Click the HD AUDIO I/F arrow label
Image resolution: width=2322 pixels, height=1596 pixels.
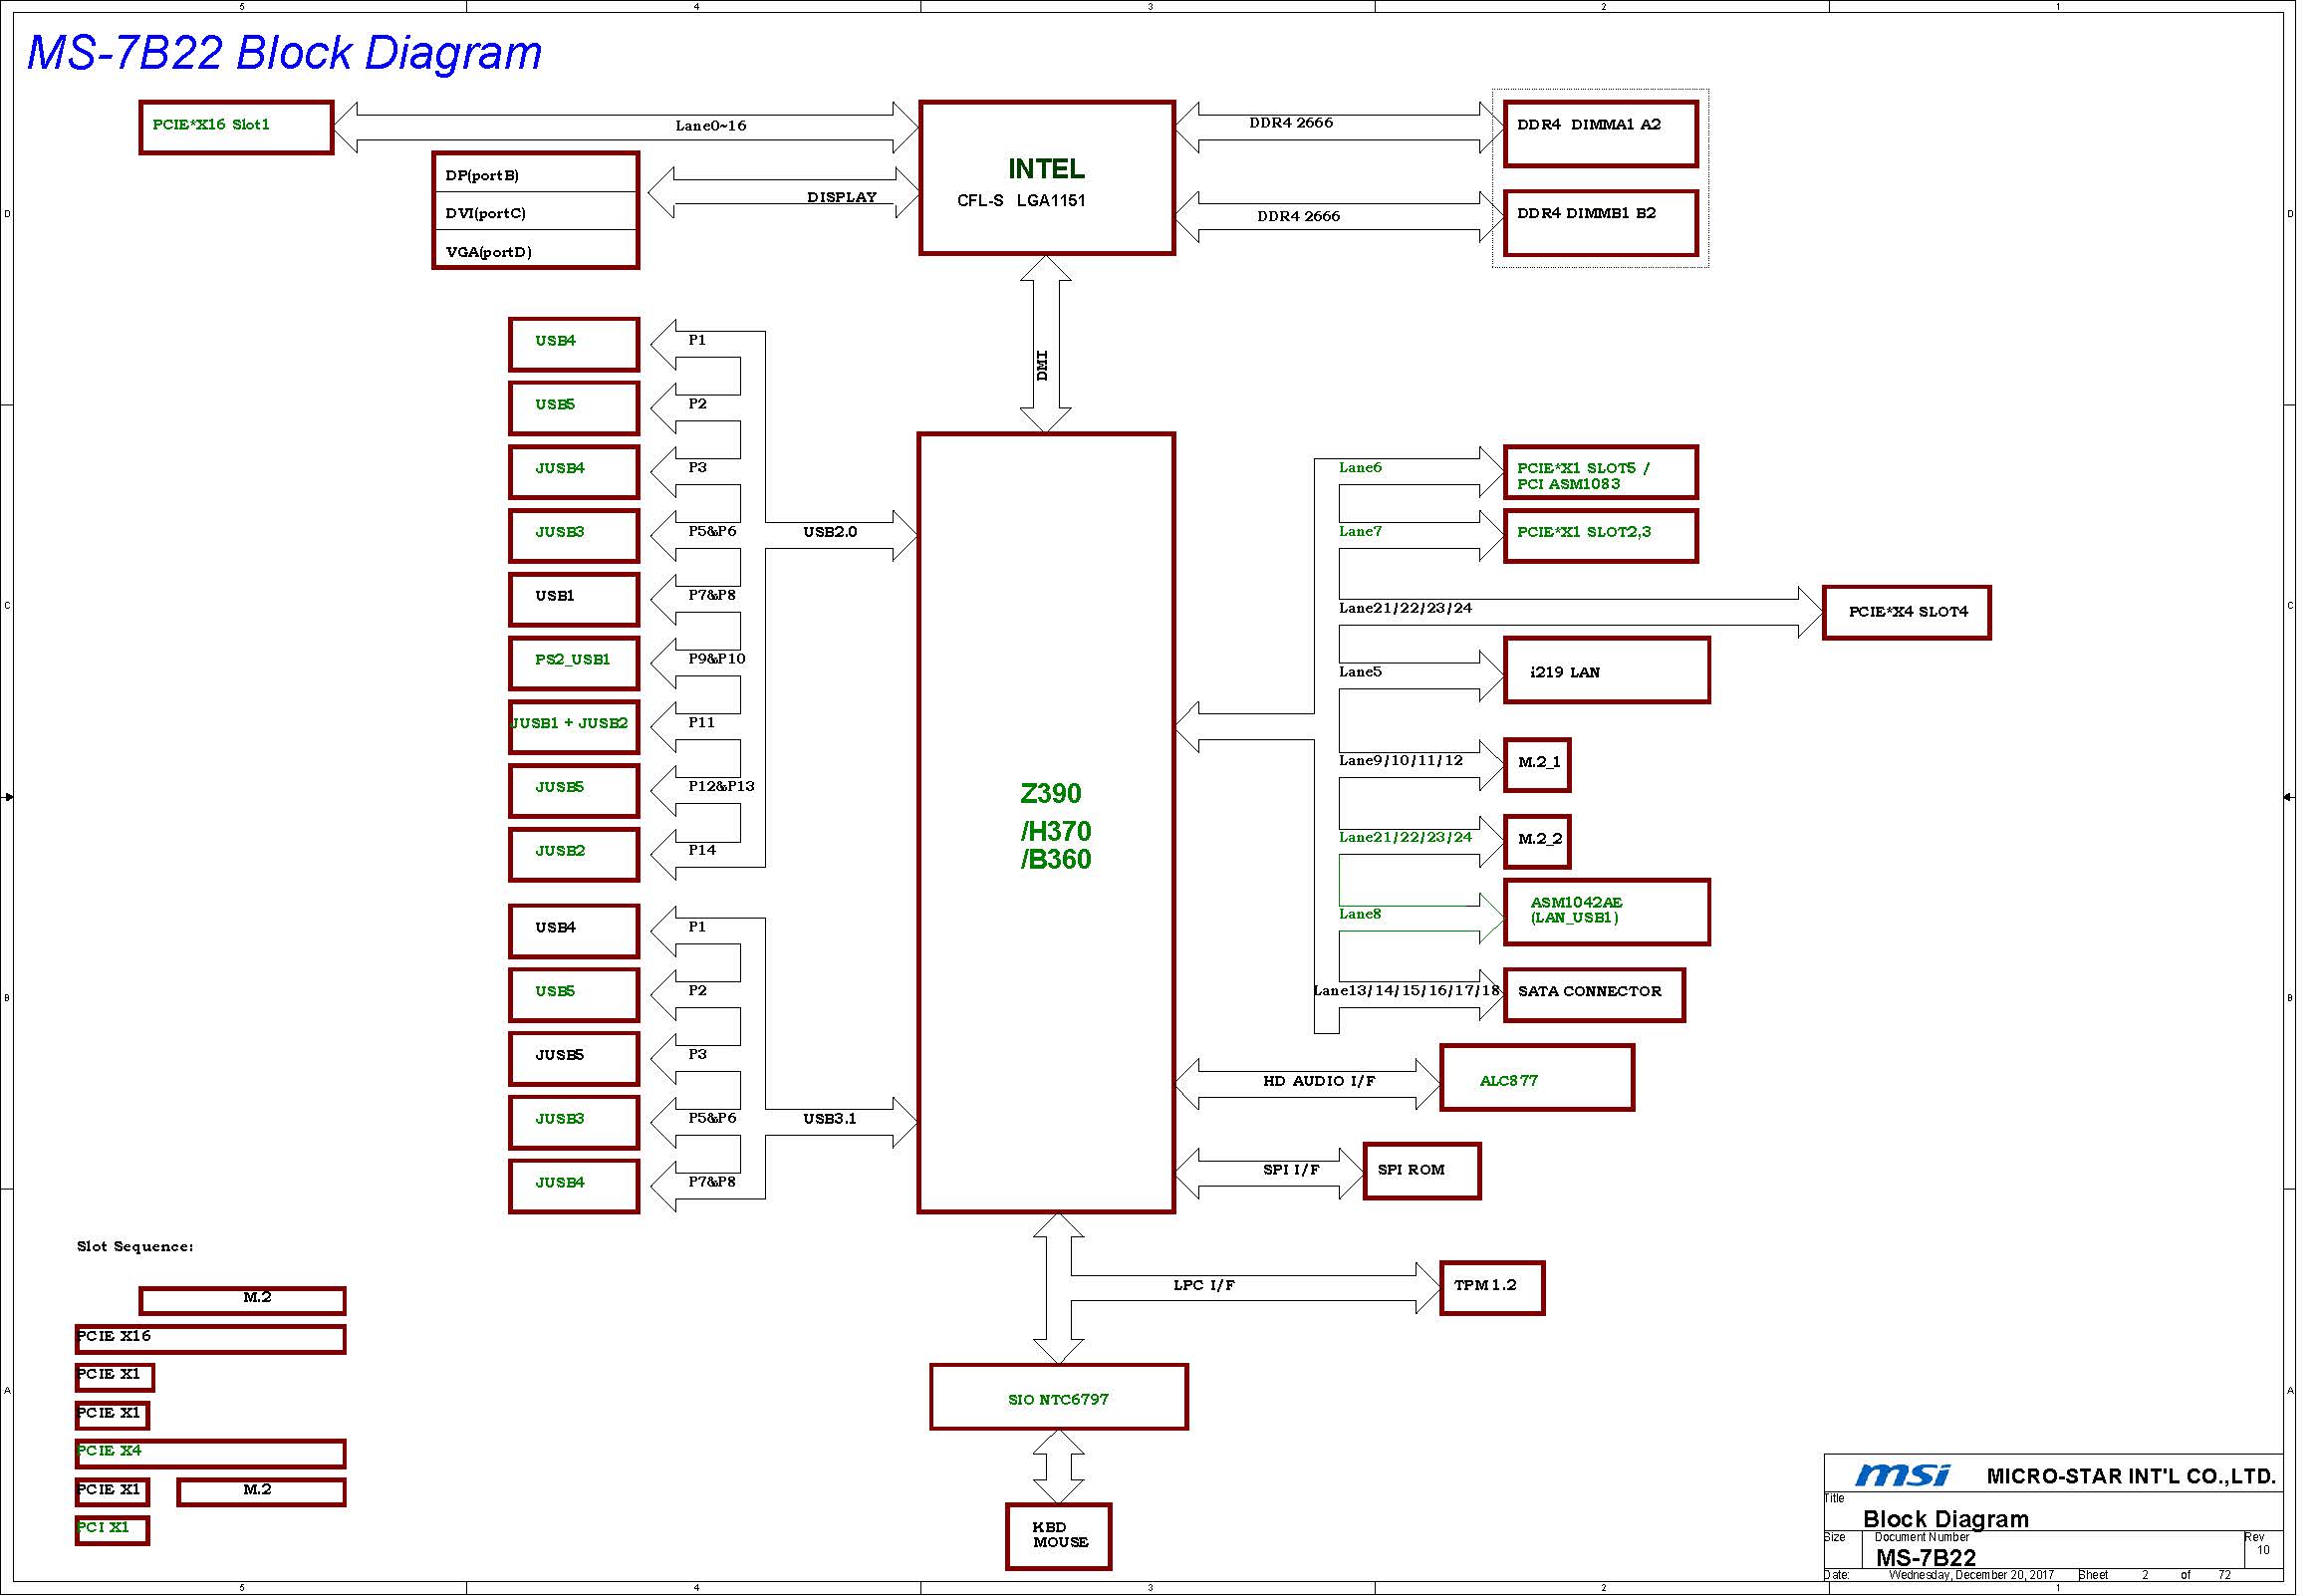[1319, 1080]
